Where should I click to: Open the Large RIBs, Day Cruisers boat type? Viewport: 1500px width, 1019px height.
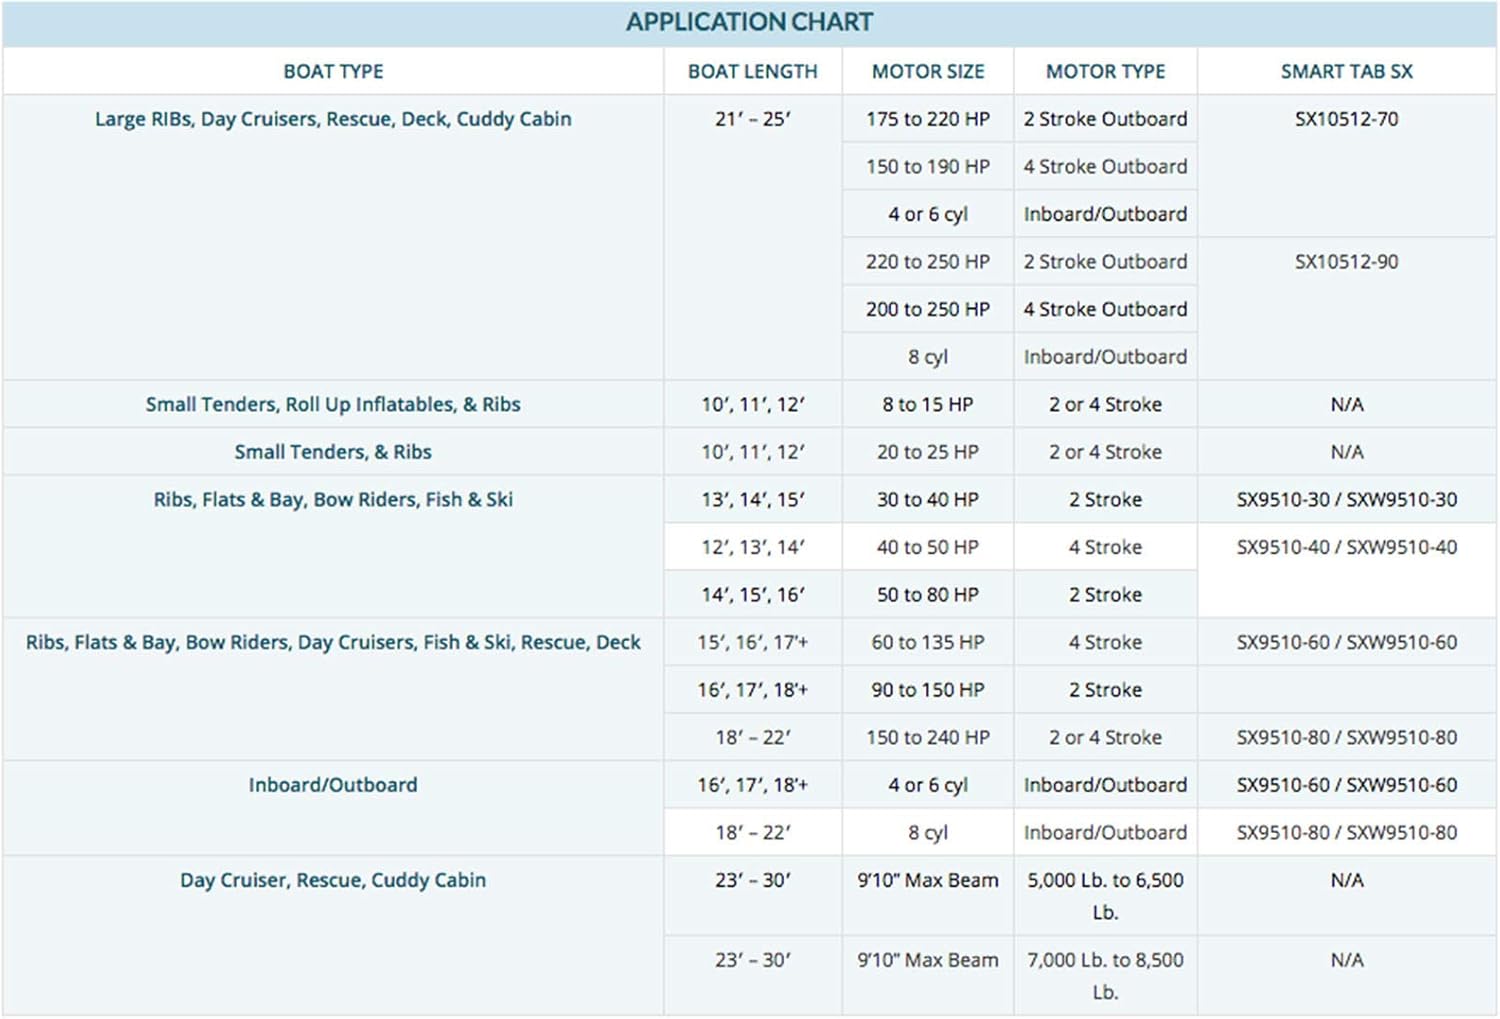click(x=333, y=119)
